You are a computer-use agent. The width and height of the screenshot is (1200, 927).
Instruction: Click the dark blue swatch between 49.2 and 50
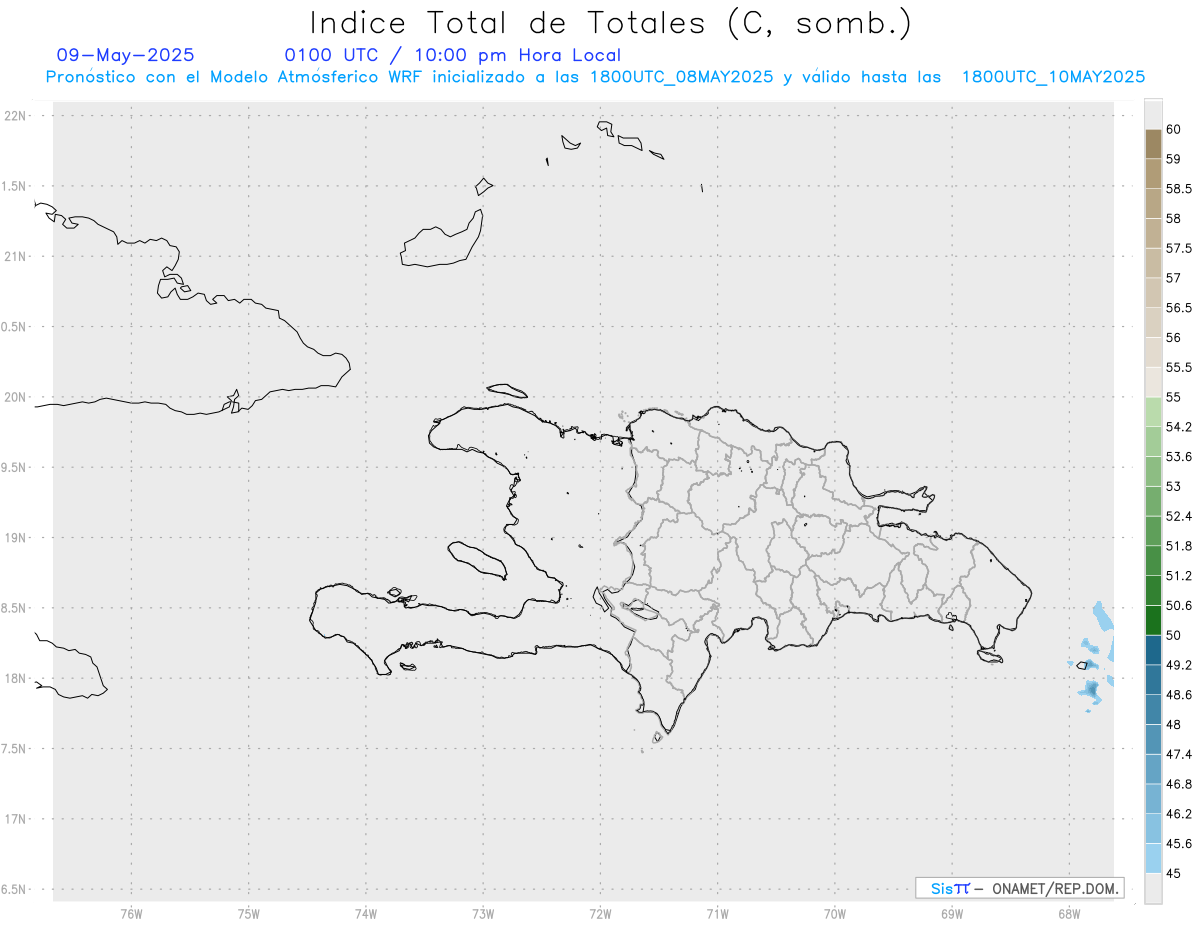tap(1153, 651)
